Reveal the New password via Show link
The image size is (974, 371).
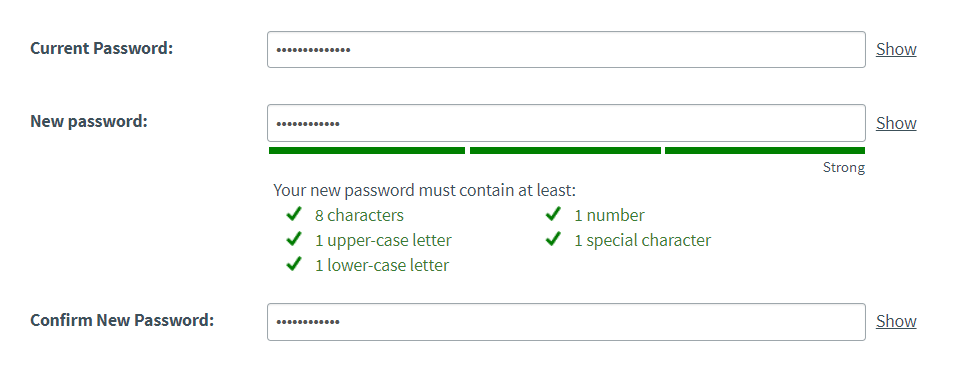[x=896, y=123]
